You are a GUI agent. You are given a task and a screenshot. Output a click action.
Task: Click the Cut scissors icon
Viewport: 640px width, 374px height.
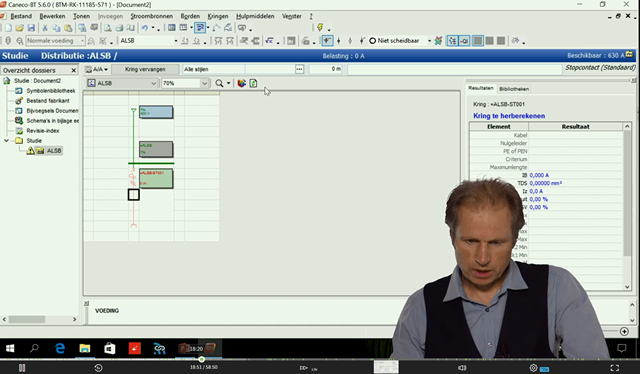(x=45, y=28)
